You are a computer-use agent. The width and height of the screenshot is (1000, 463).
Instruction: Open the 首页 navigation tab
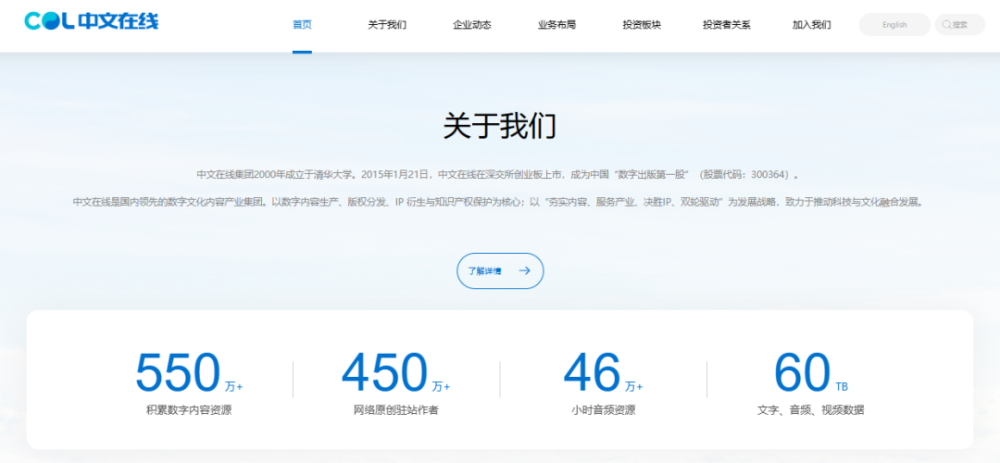click(x=302, y=25)
